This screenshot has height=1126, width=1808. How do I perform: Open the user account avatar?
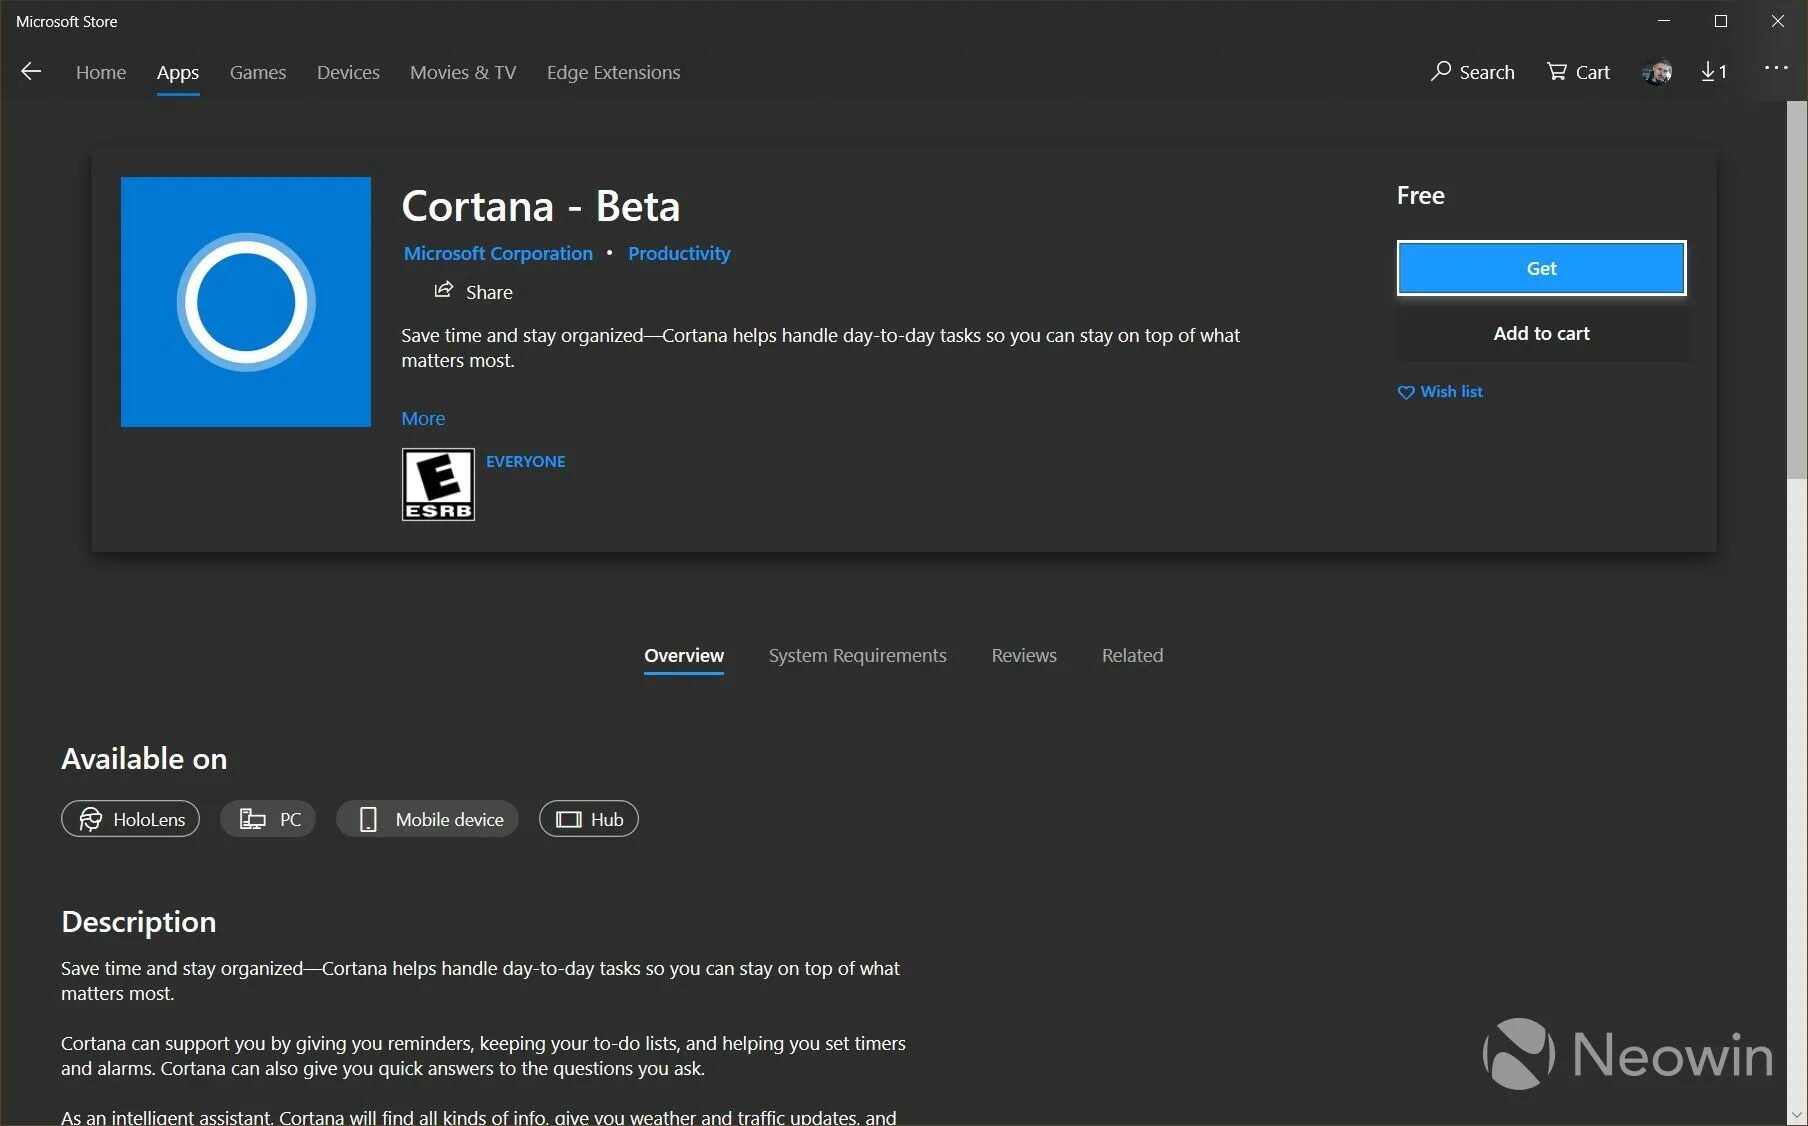(1657, 72)
